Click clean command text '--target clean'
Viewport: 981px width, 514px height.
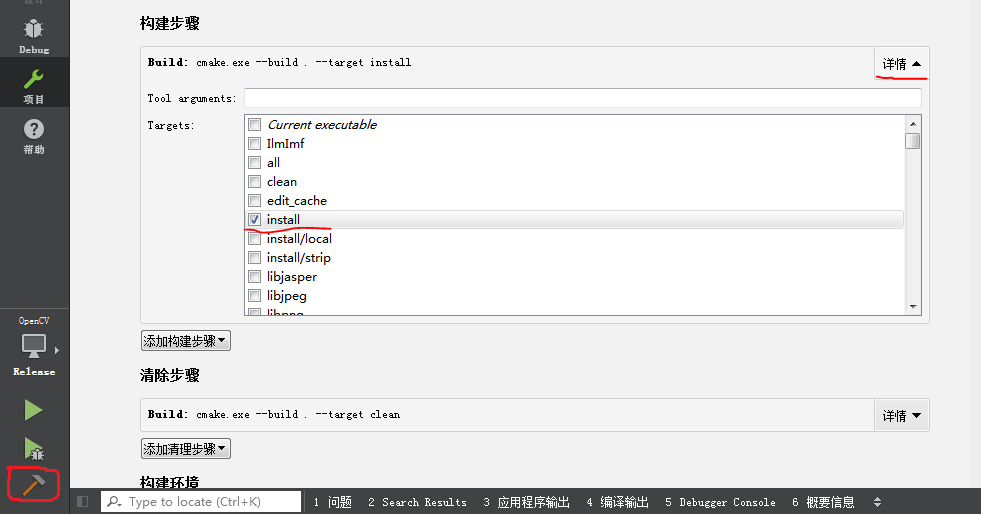click(357, 415)
